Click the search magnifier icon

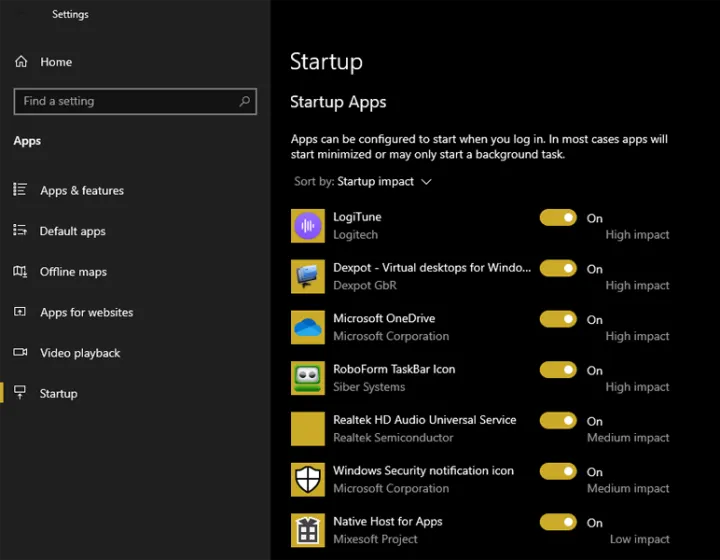[x=244, y=101]
